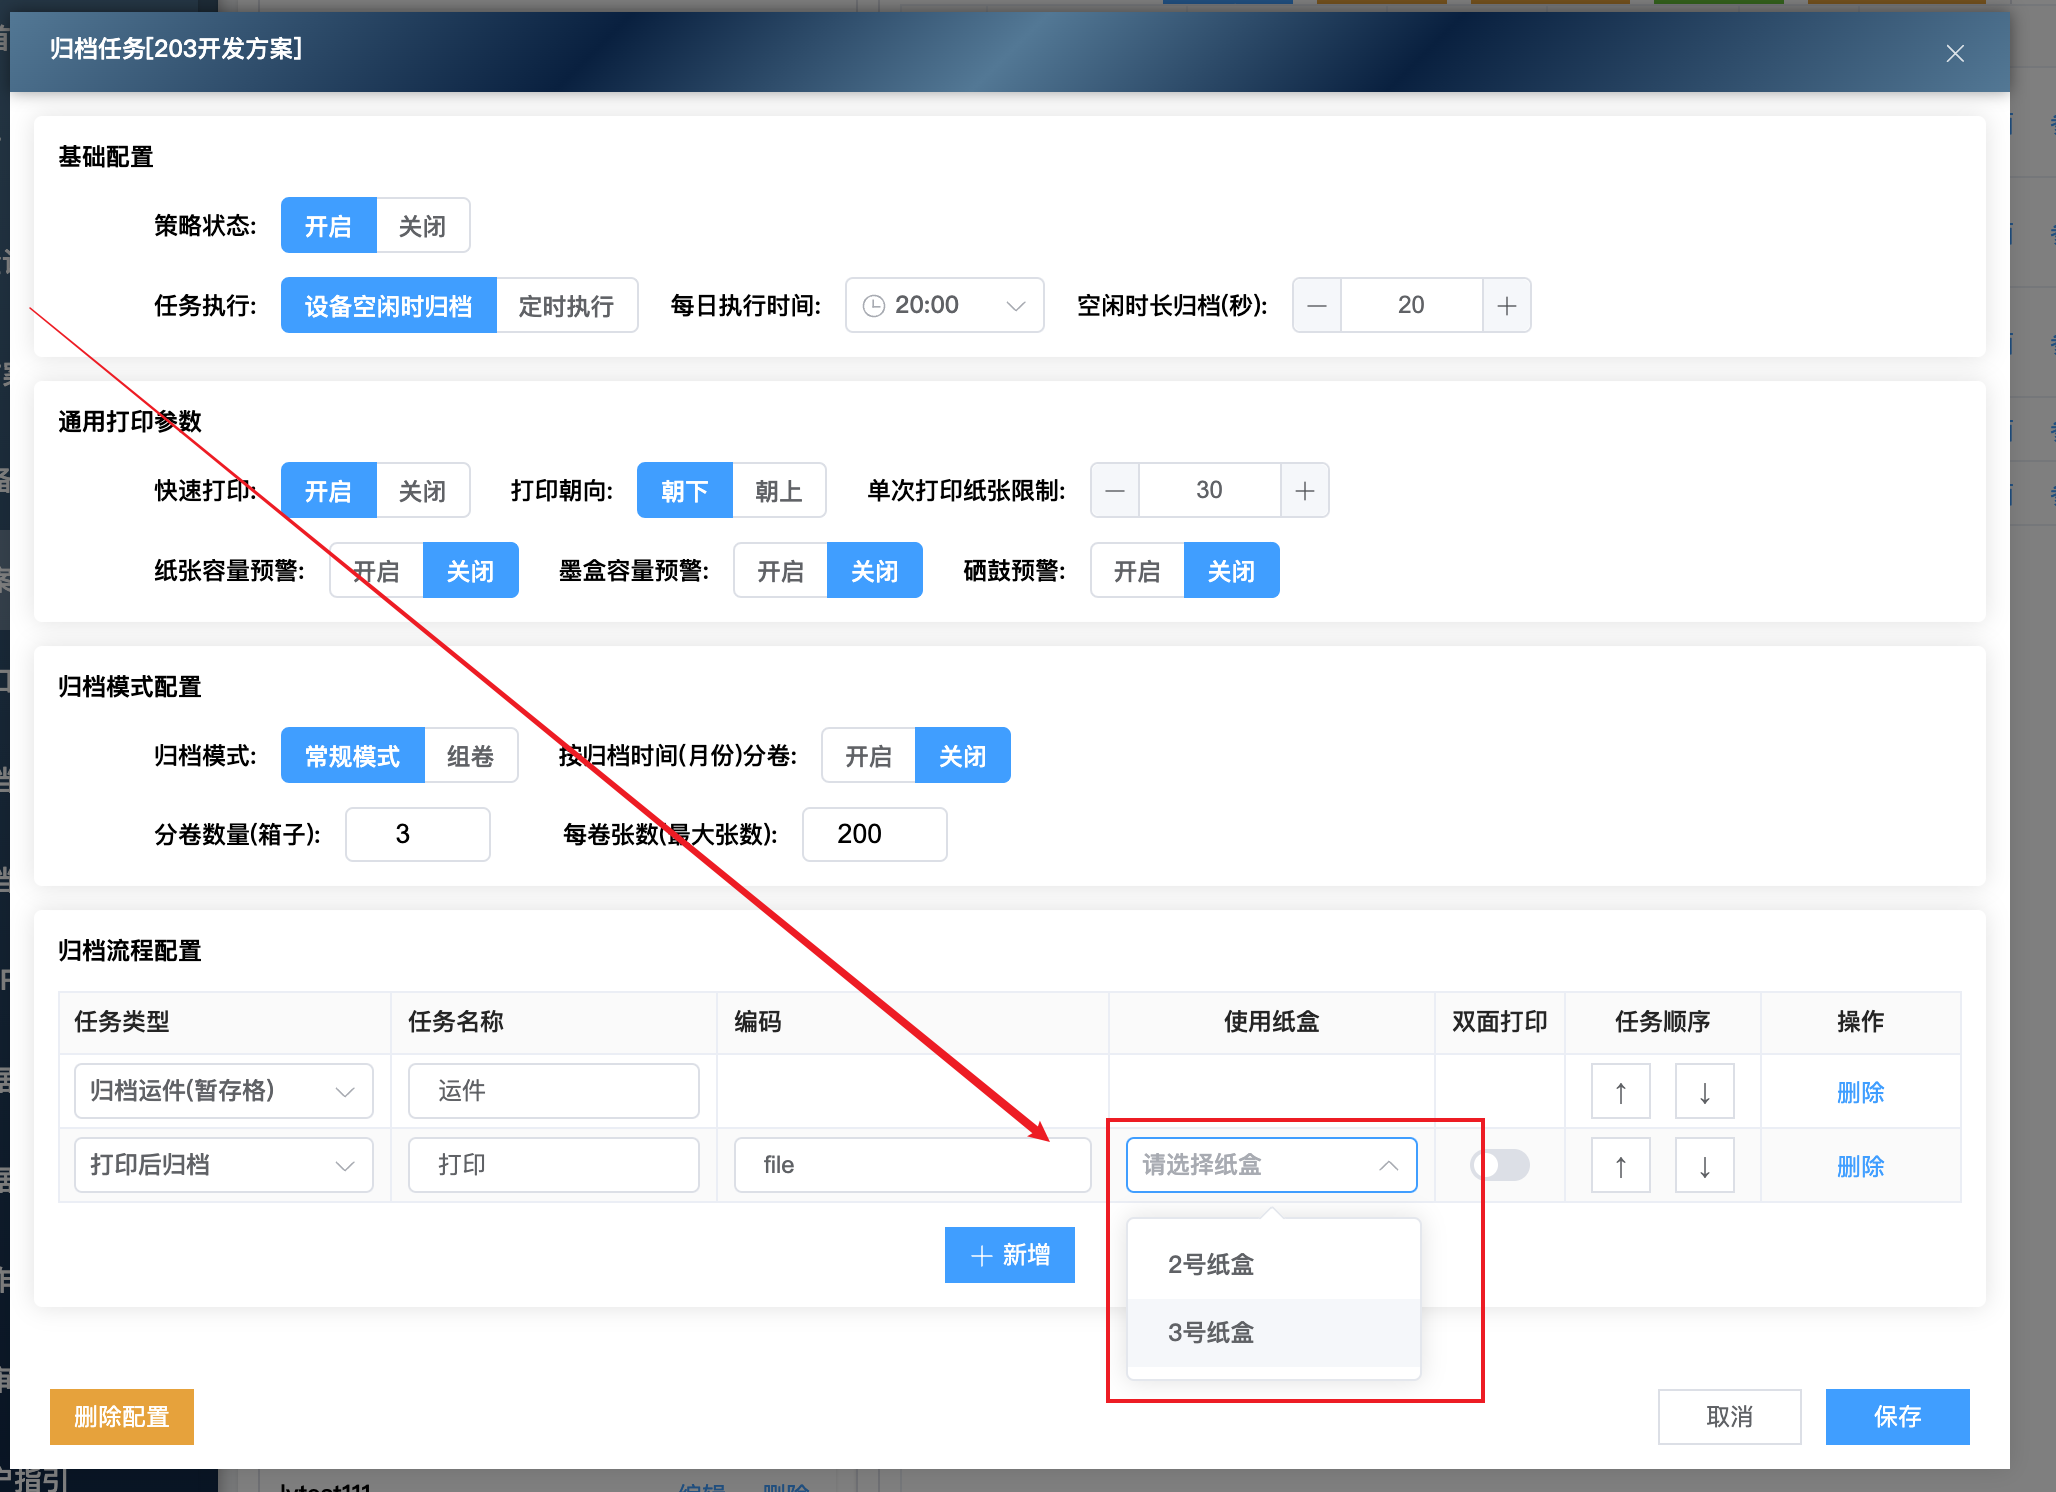Click plus on single print paper limit
The image size is (2056, 1492).
(x=1304, y=491)
